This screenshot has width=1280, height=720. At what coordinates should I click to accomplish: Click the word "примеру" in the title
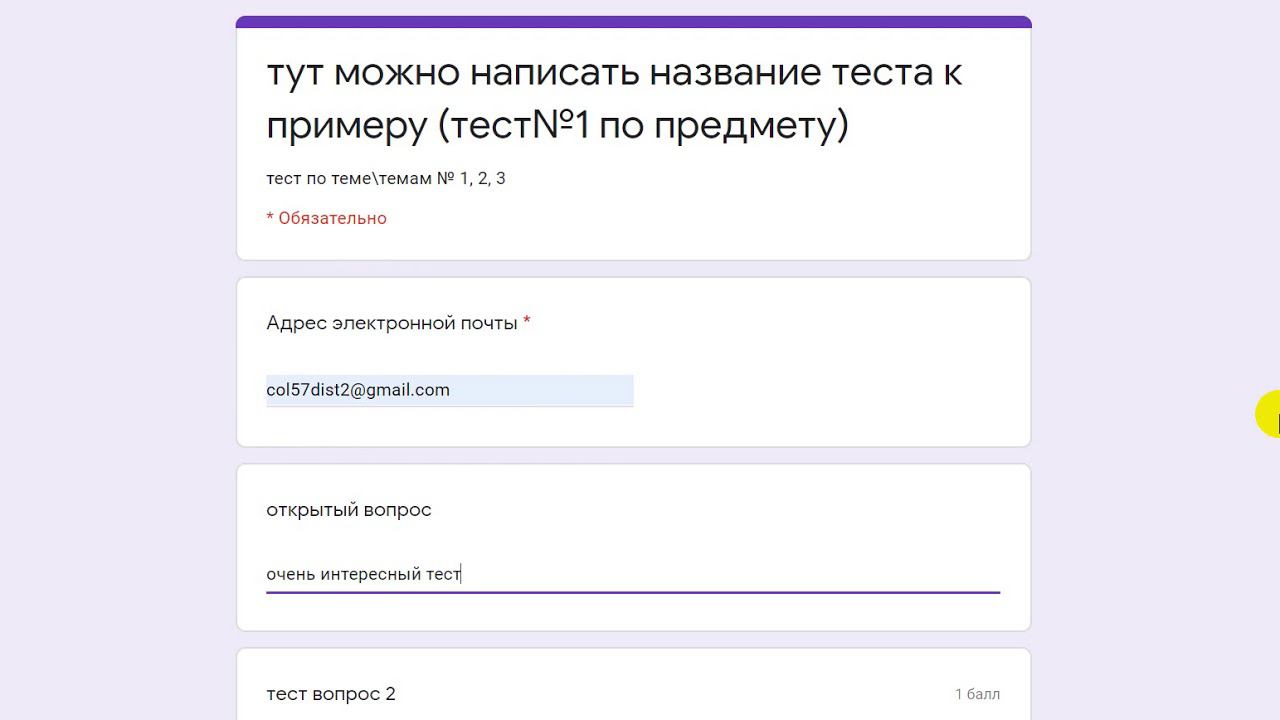tap(346, 126)
